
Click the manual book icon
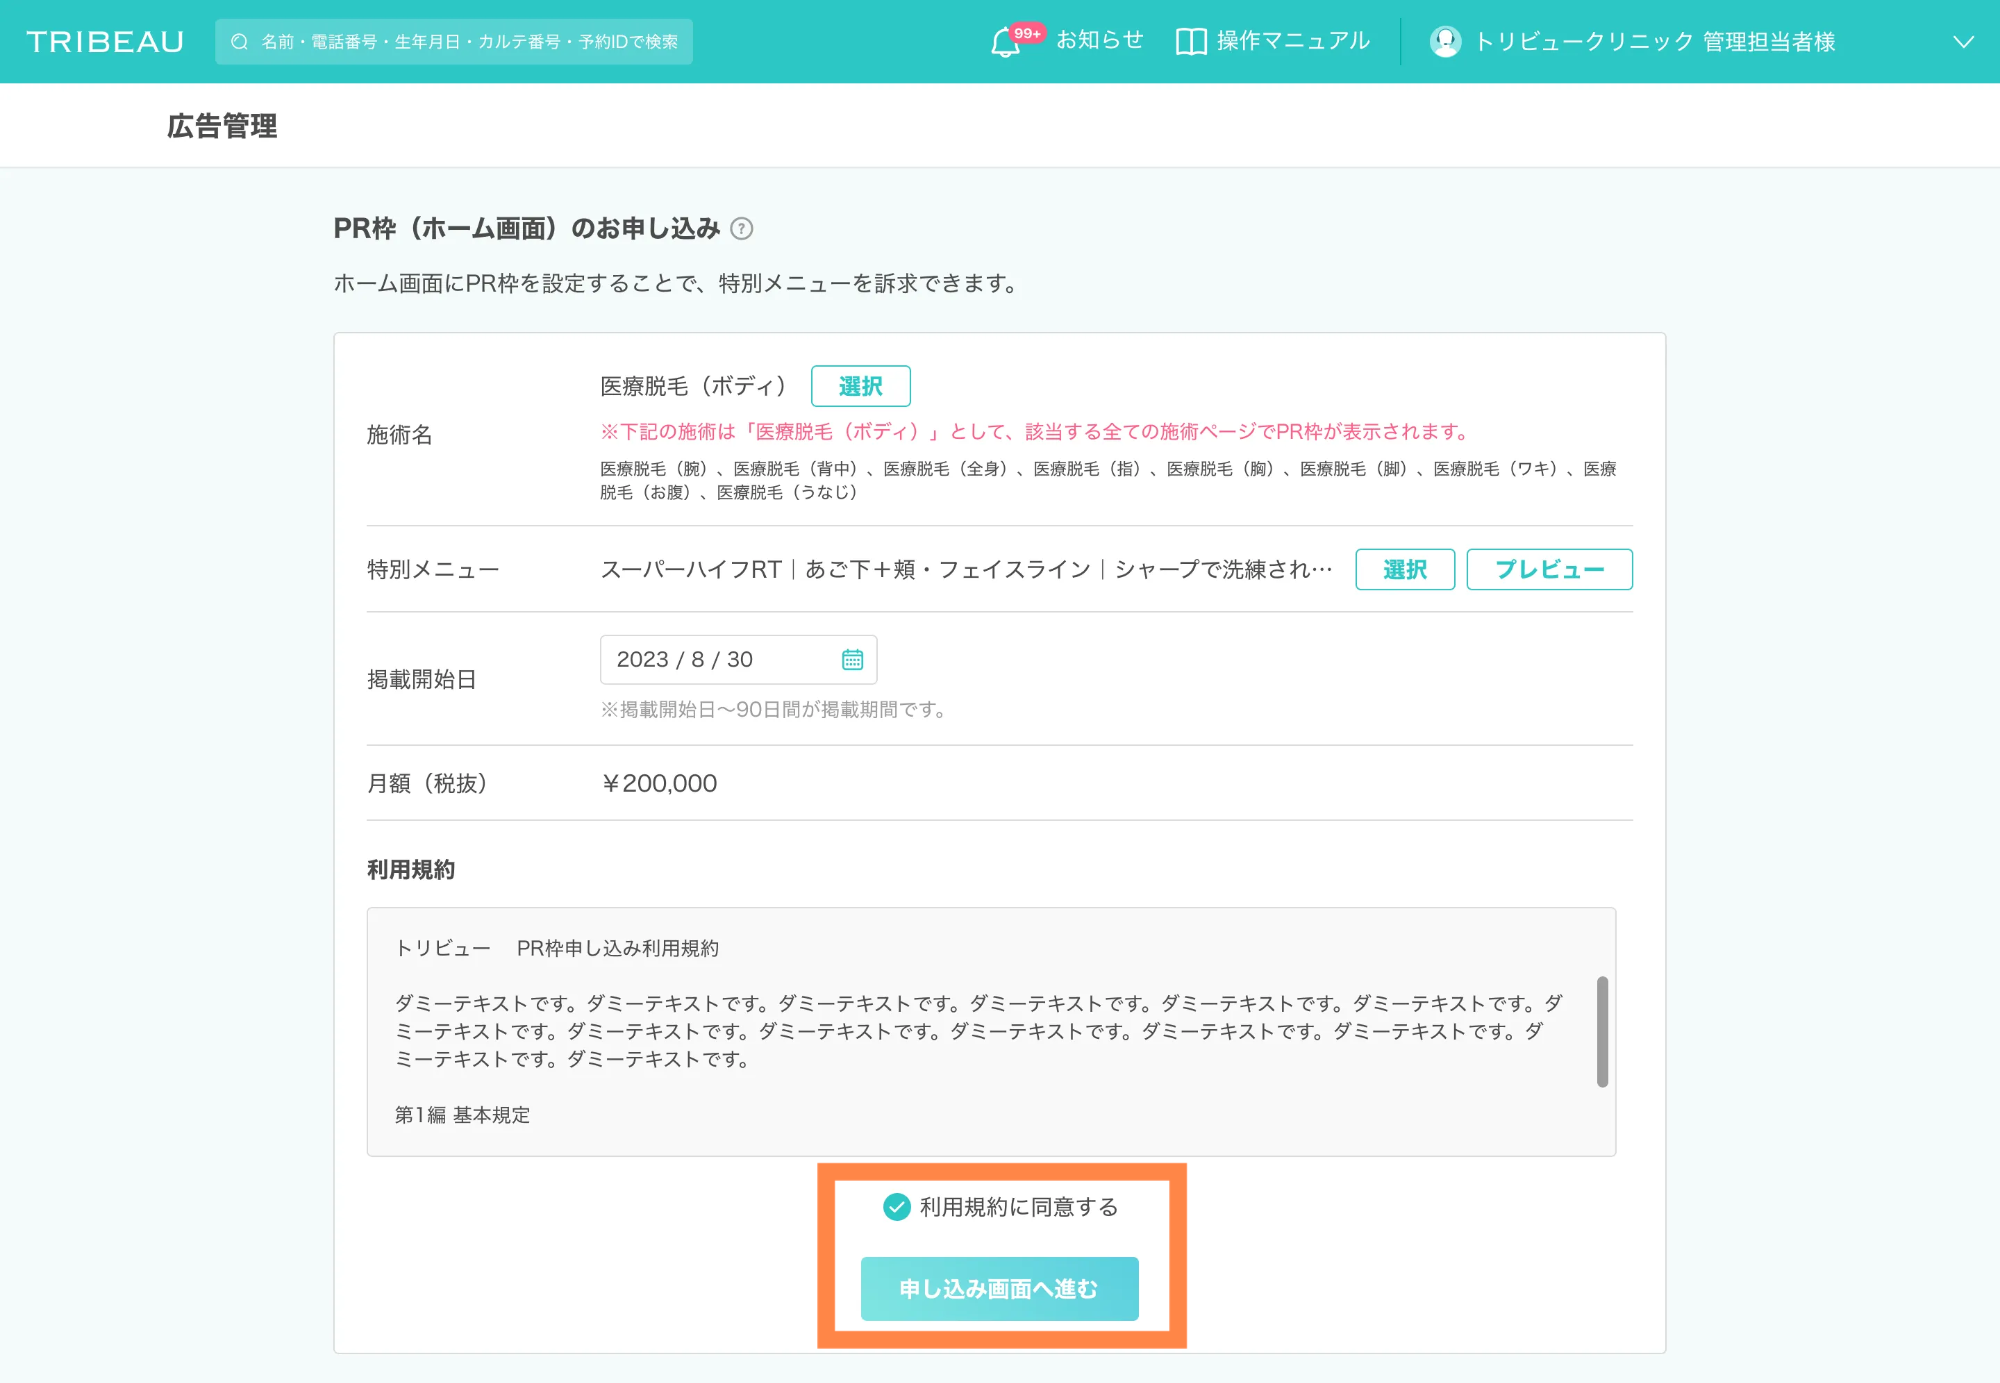1190,42
